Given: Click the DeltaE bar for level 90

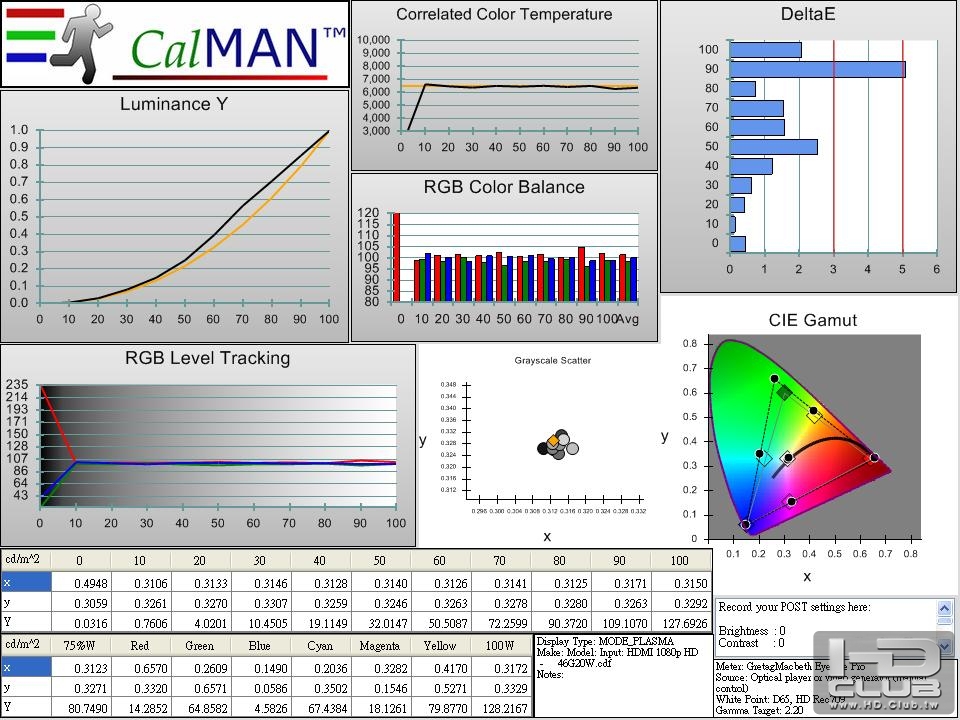Looking at the screenshot, I should tap(817, 69).
